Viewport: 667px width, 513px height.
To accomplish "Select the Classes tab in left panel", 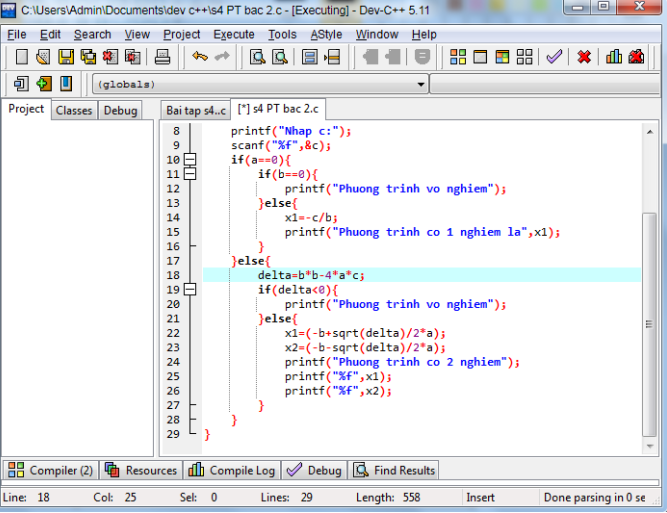I will pos(73,110).
